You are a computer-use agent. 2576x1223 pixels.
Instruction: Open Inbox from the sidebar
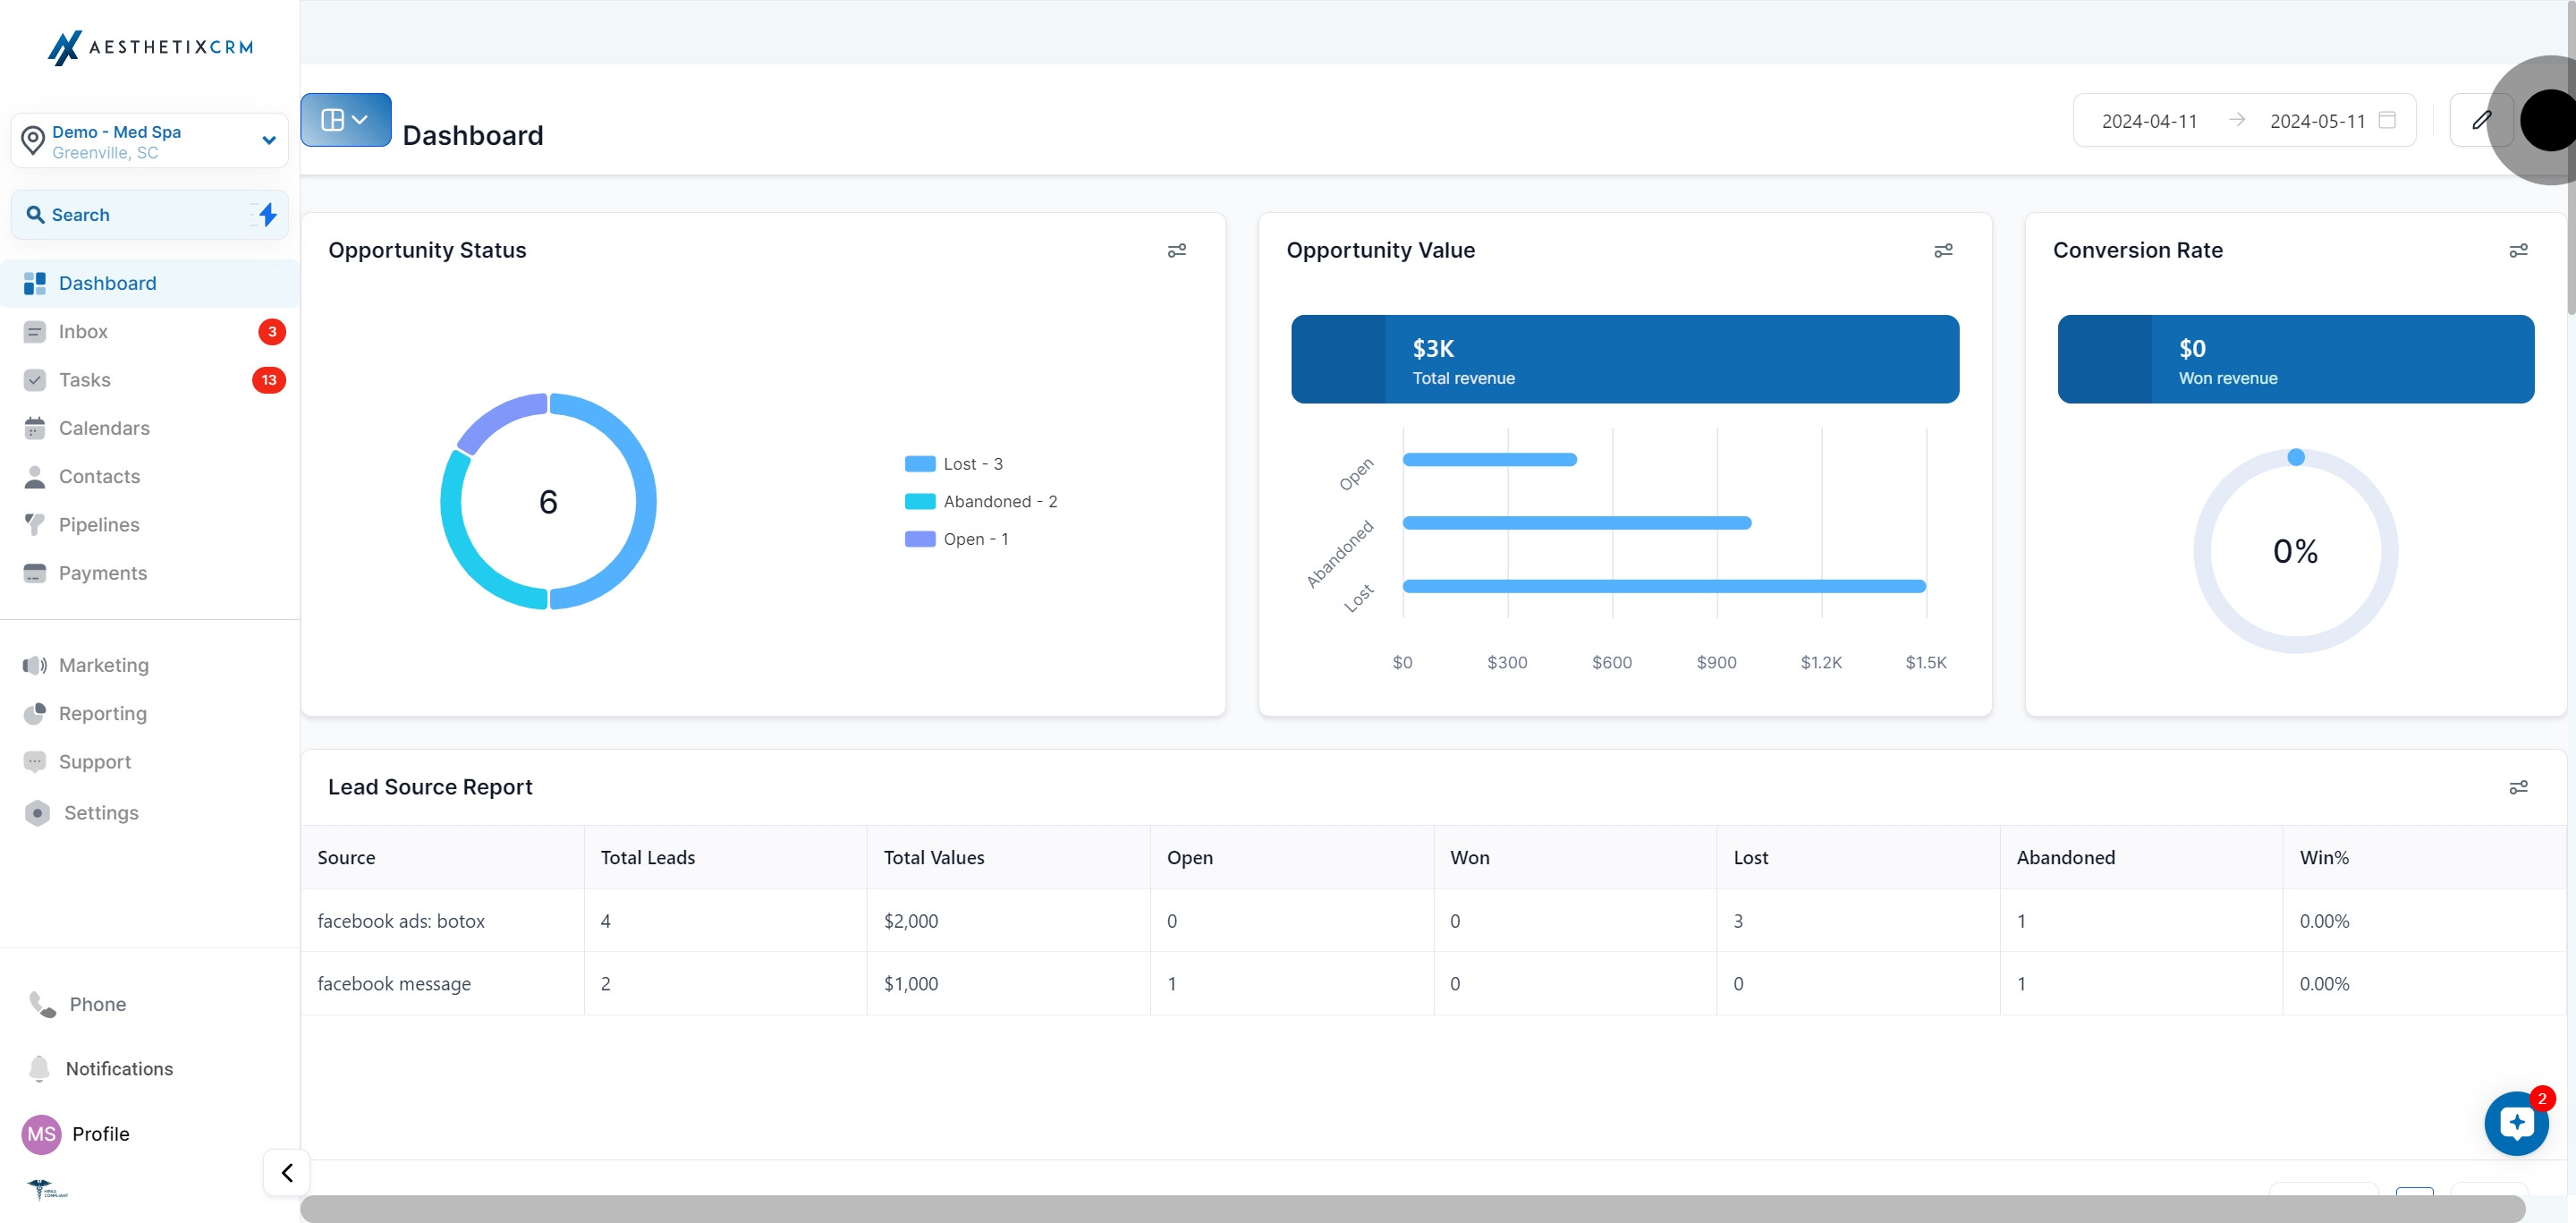83,332
